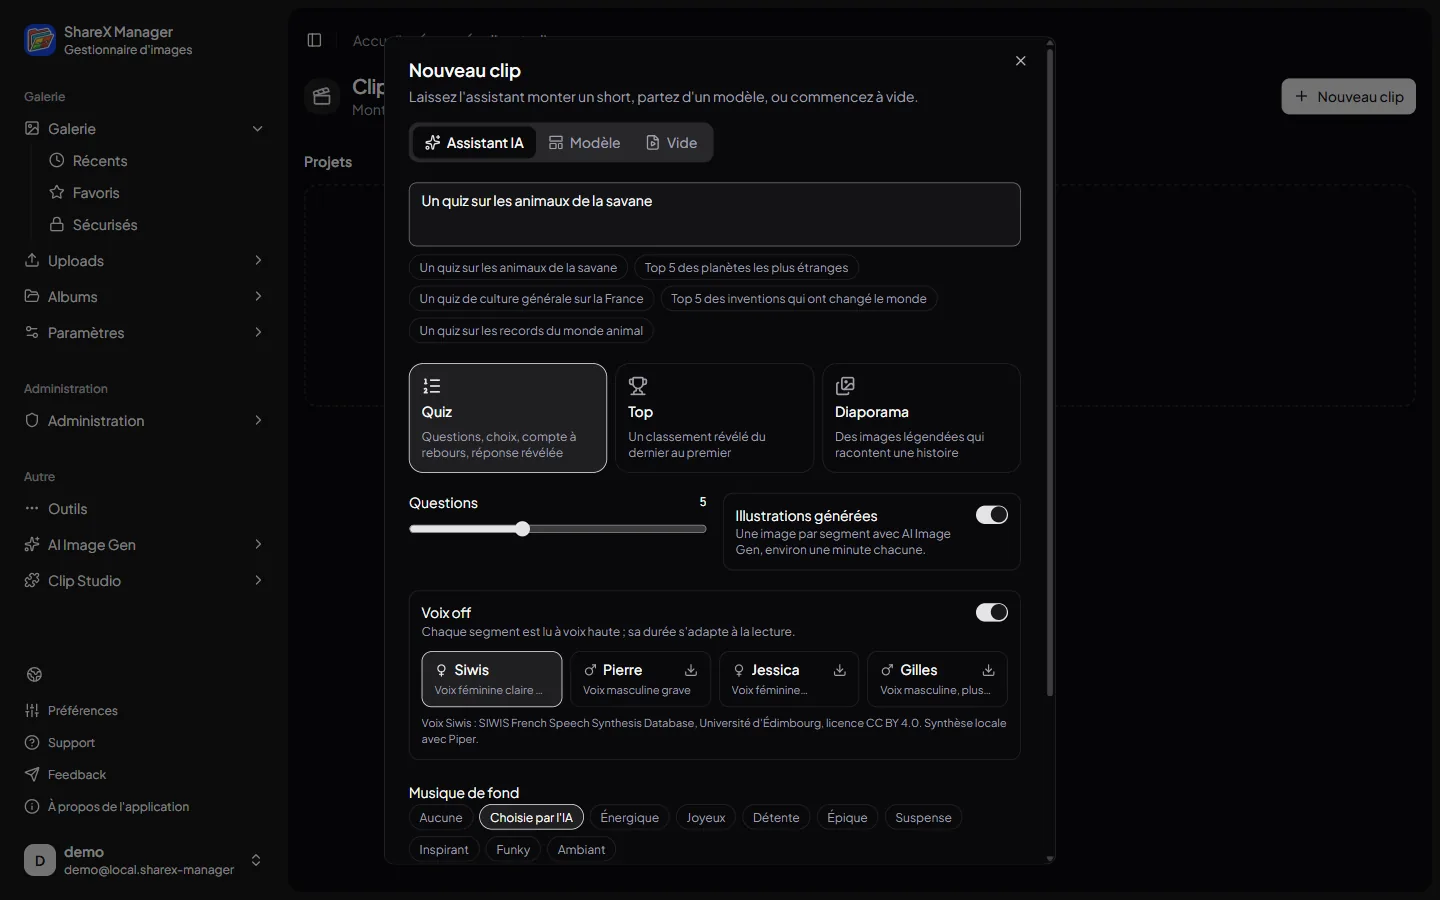Screen dimensions: 1440x900
Task: Click the download icon for Pierre voice
Action: coord(691,670)
